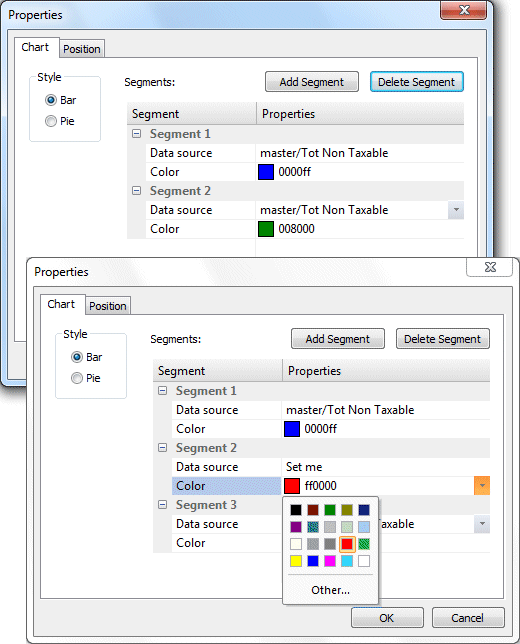Viewport: 520px width, 644px height.
Task: Collapse Segment 3 in the front dialog
Action: [163, 504]
